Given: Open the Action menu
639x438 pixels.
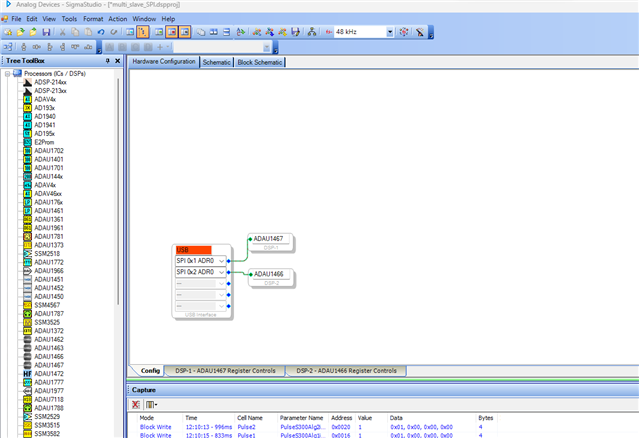Looking at the screenshot, I should (x=117, y=19).
